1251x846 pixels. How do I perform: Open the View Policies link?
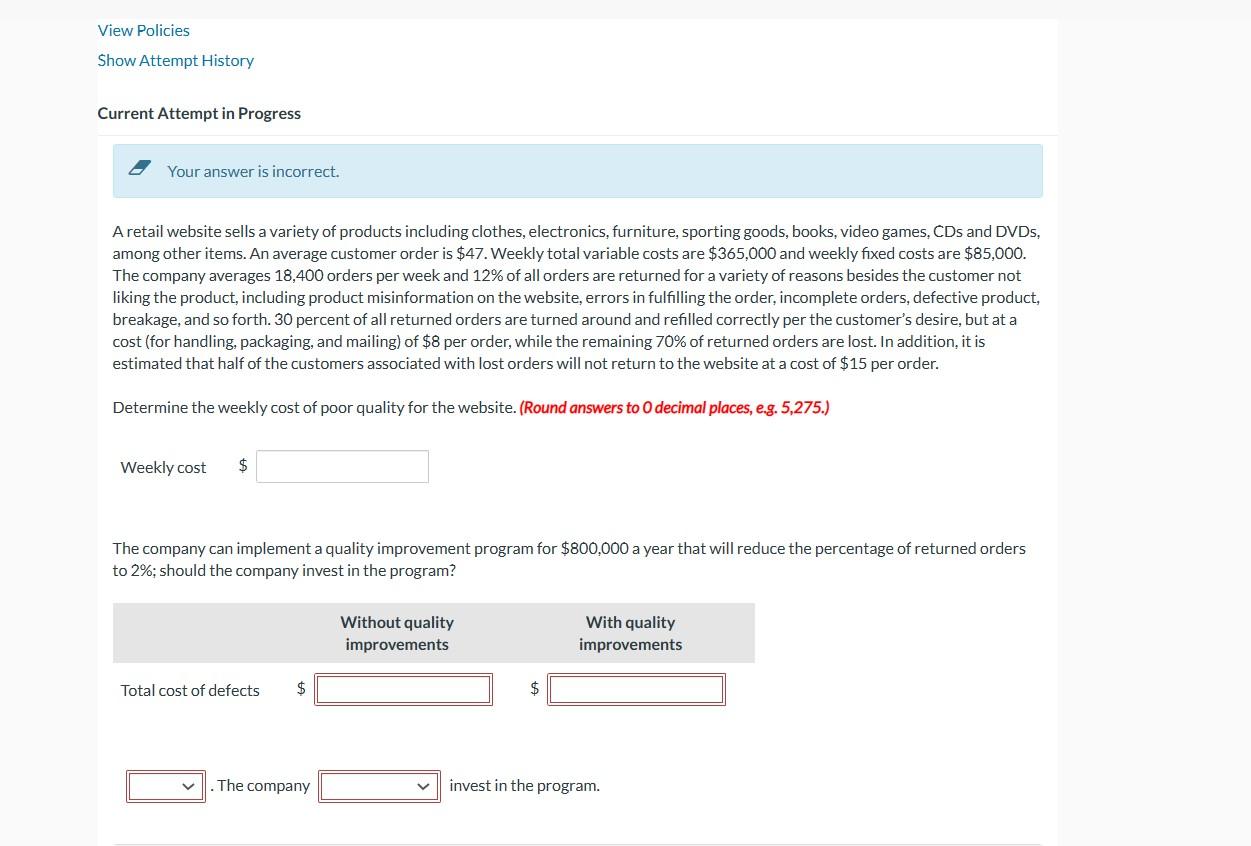[x=143, y=30]
